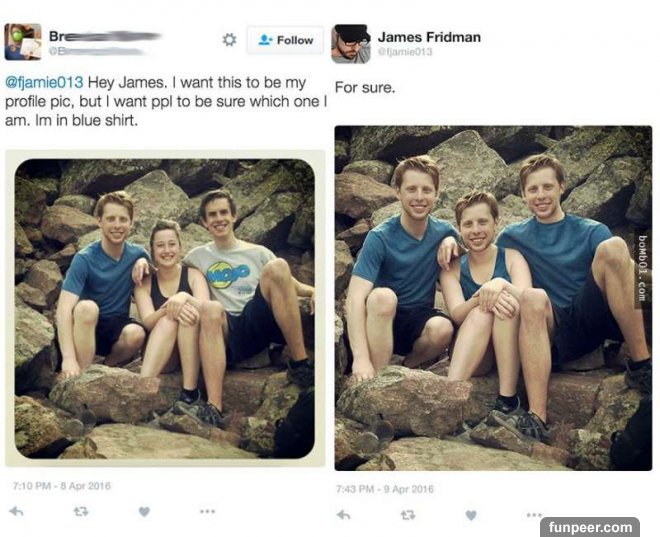Open more options on right tweet
The height and width of the screenshot is (537, 660).
pyautogui.click(x=534, y=514)
